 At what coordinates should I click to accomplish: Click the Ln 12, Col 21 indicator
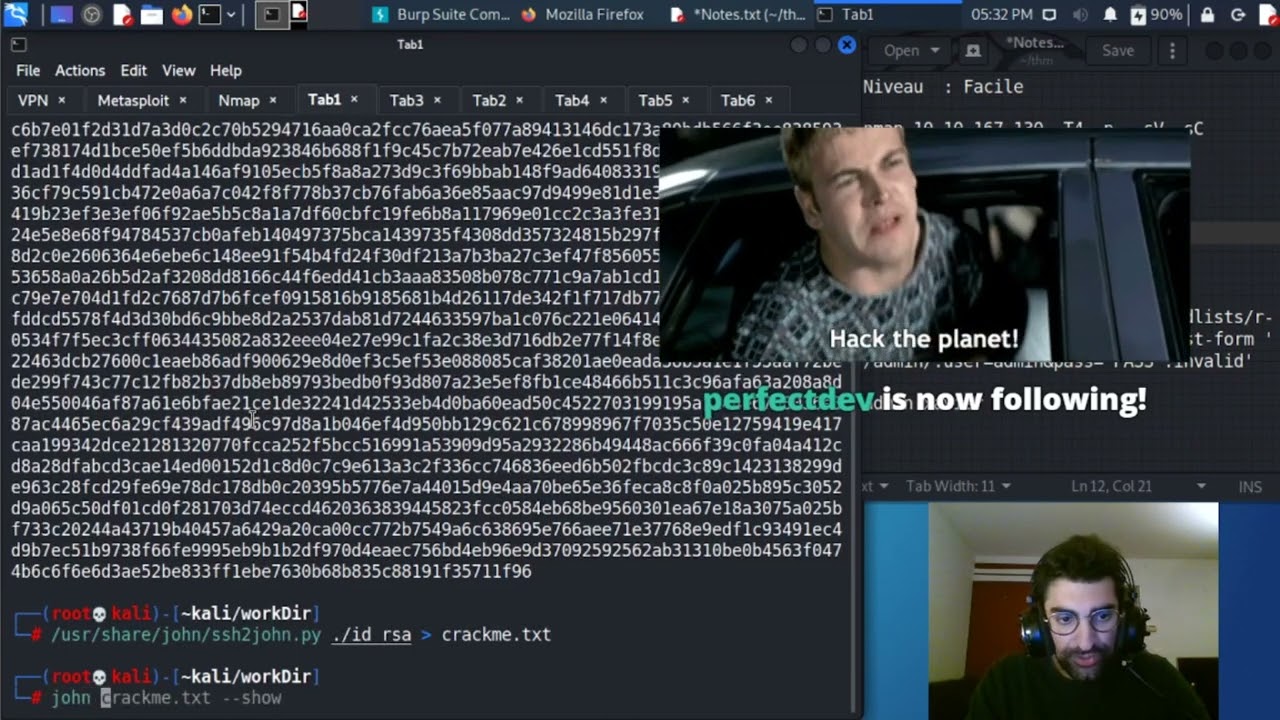pos(1112,486)
